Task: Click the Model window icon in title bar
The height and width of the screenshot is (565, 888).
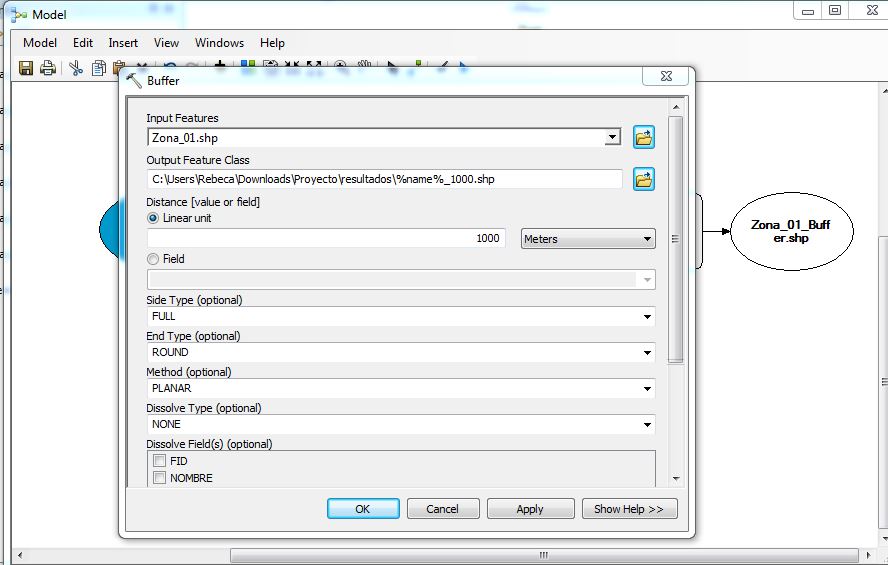Action: click(x=18, y=15)
